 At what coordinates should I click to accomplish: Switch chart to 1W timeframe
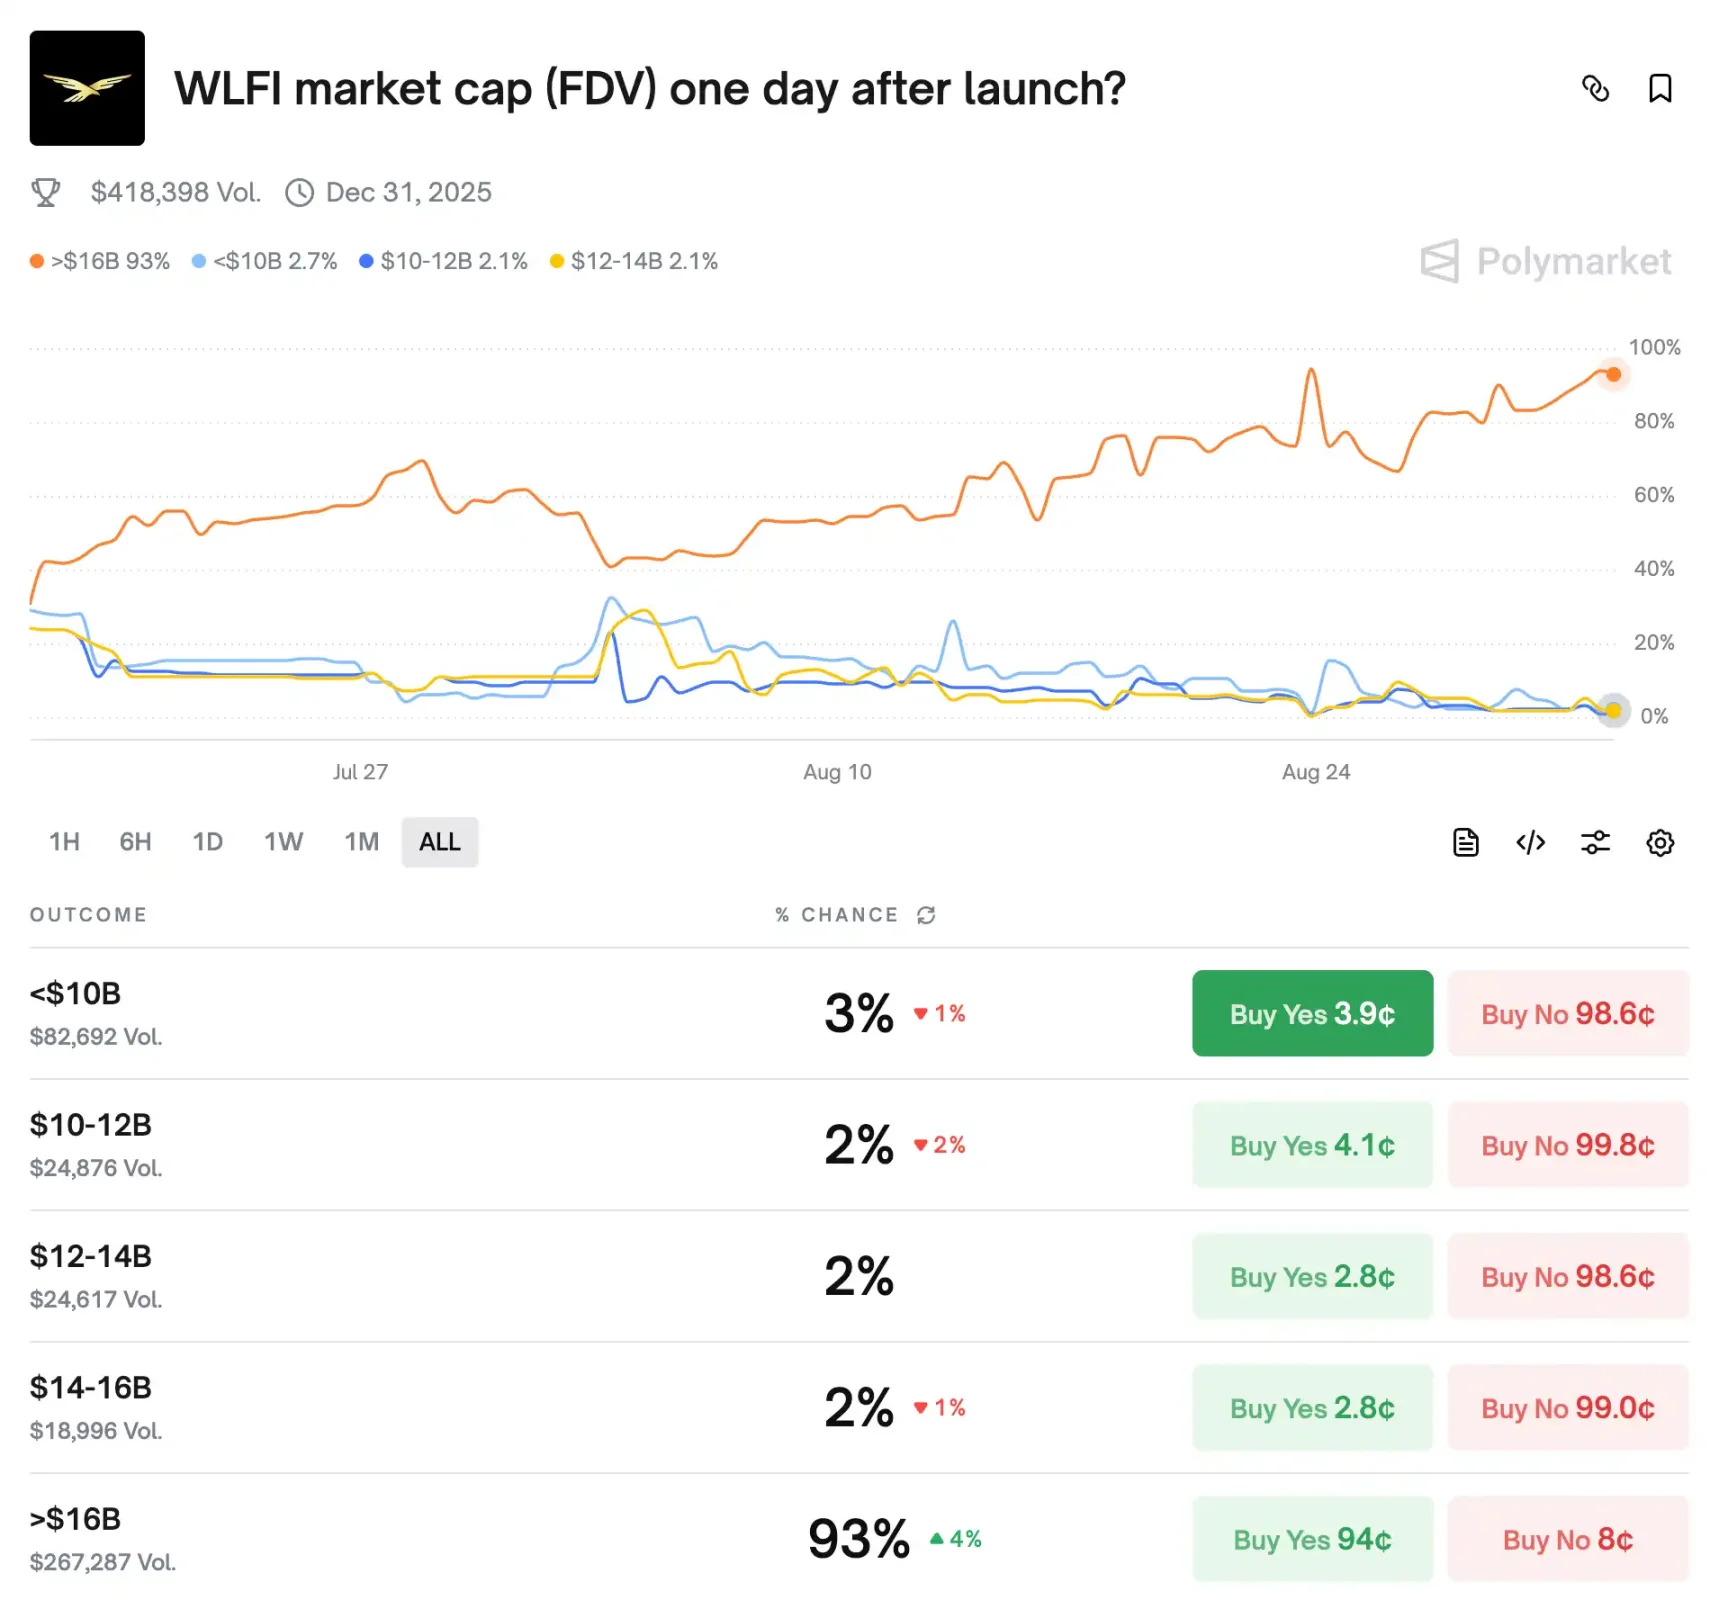pos(283,842)
